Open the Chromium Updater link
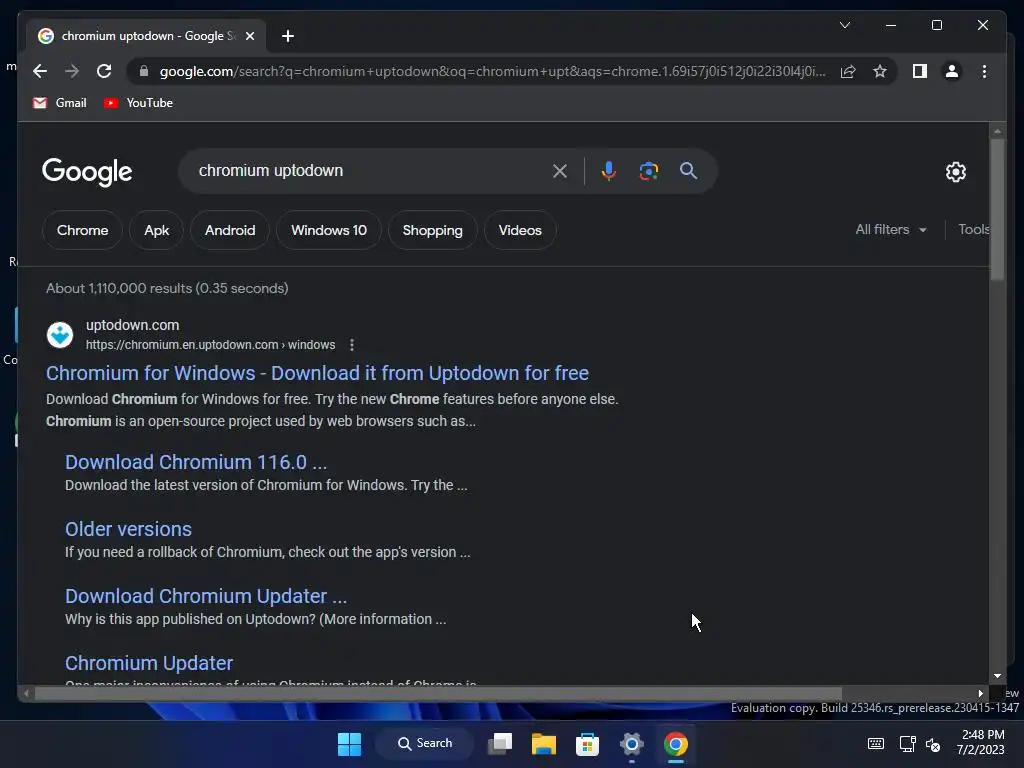Image resolution: width=1024 pixels, height=768 pixels. (149, 663)
